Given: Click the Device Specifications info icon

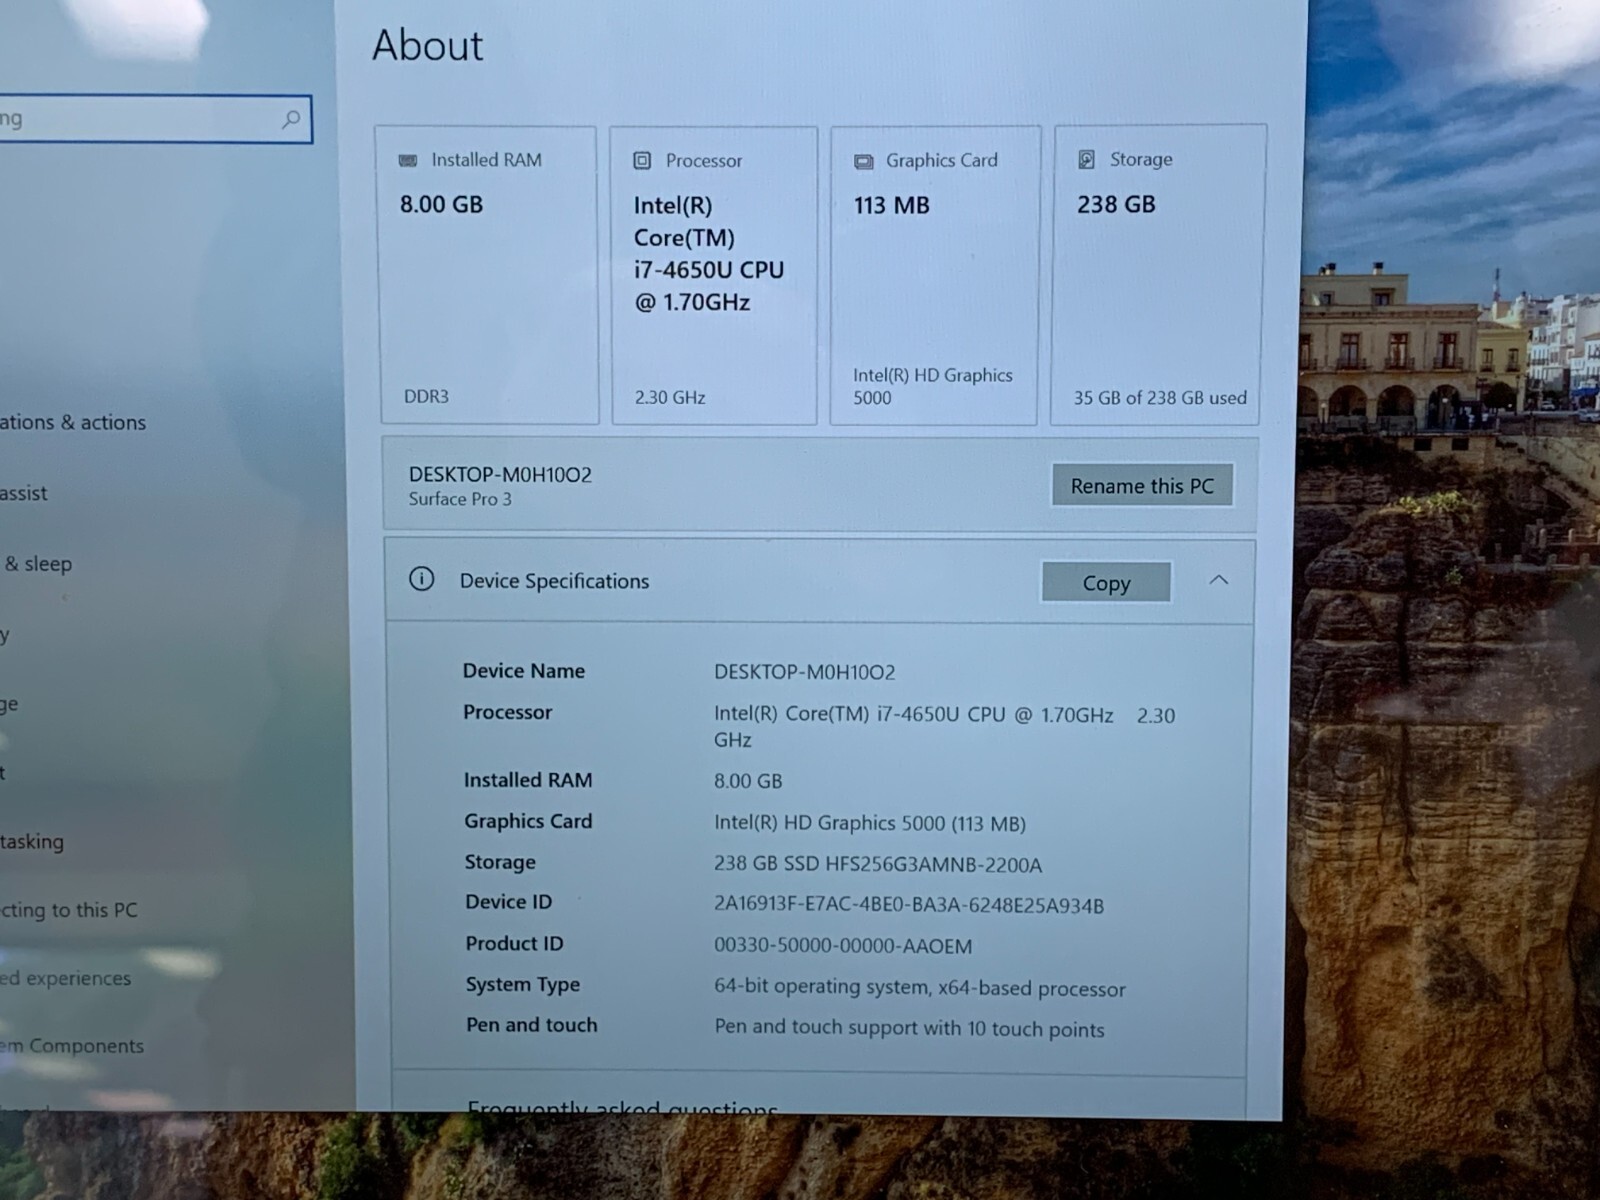Looking at the screenshot, I should [x=422, y=579].
